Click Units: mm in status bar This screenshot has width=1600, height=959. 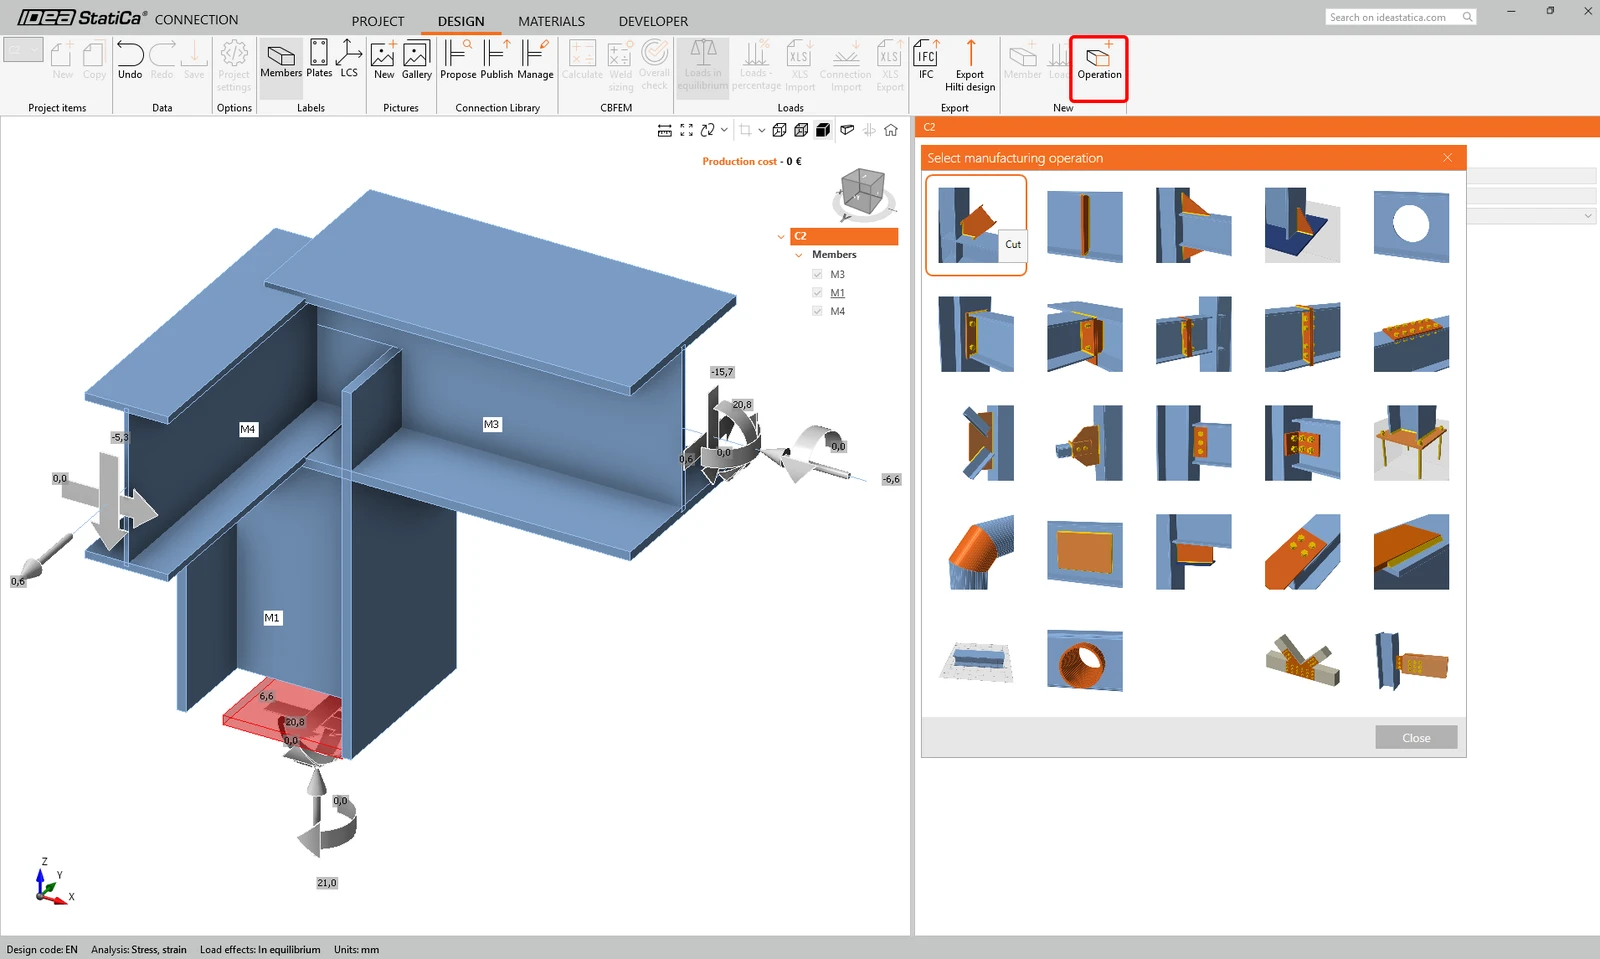[x=357, y=950]
